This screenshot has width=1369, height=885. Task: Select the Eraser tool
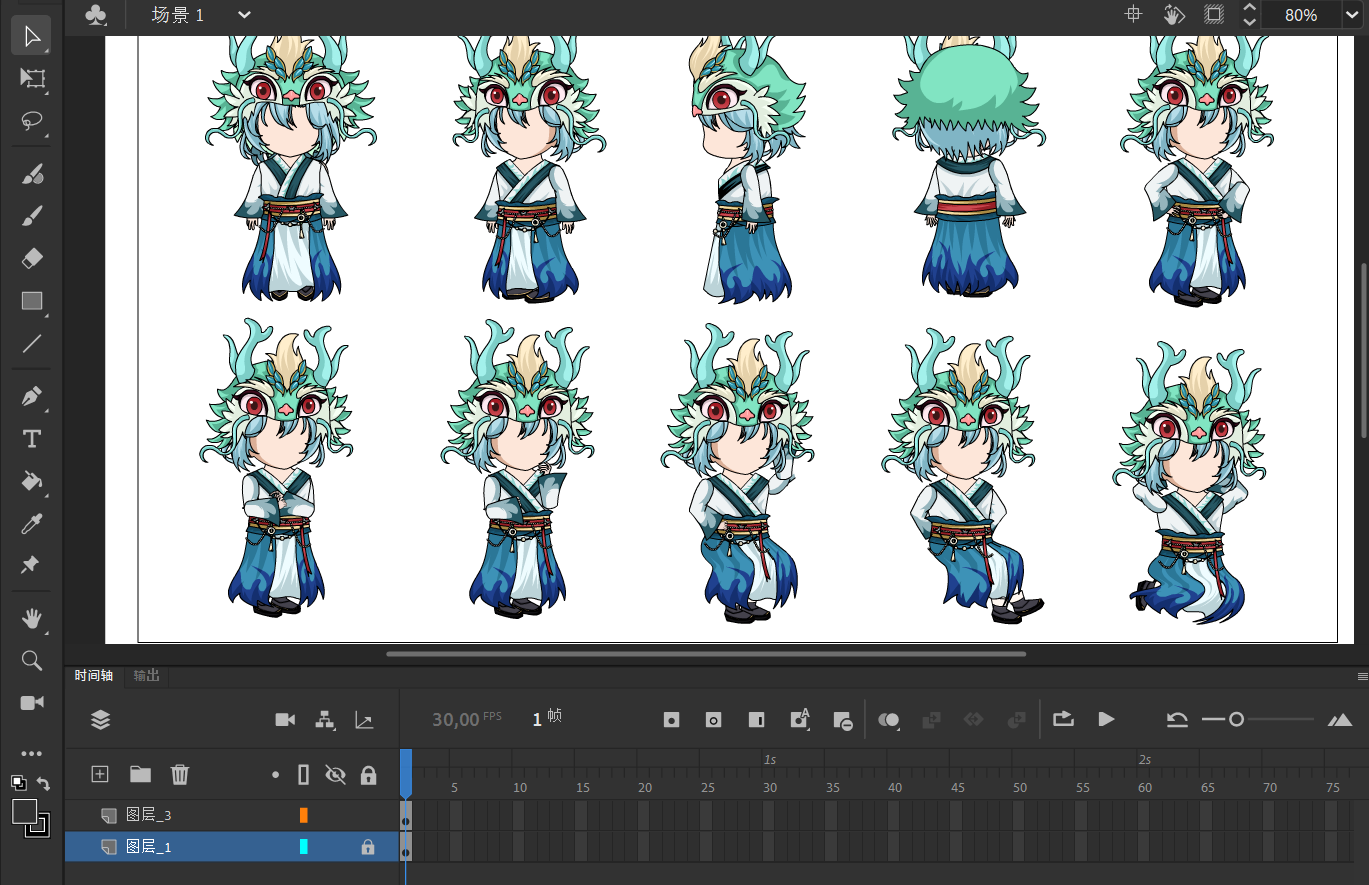coord(32,259)
